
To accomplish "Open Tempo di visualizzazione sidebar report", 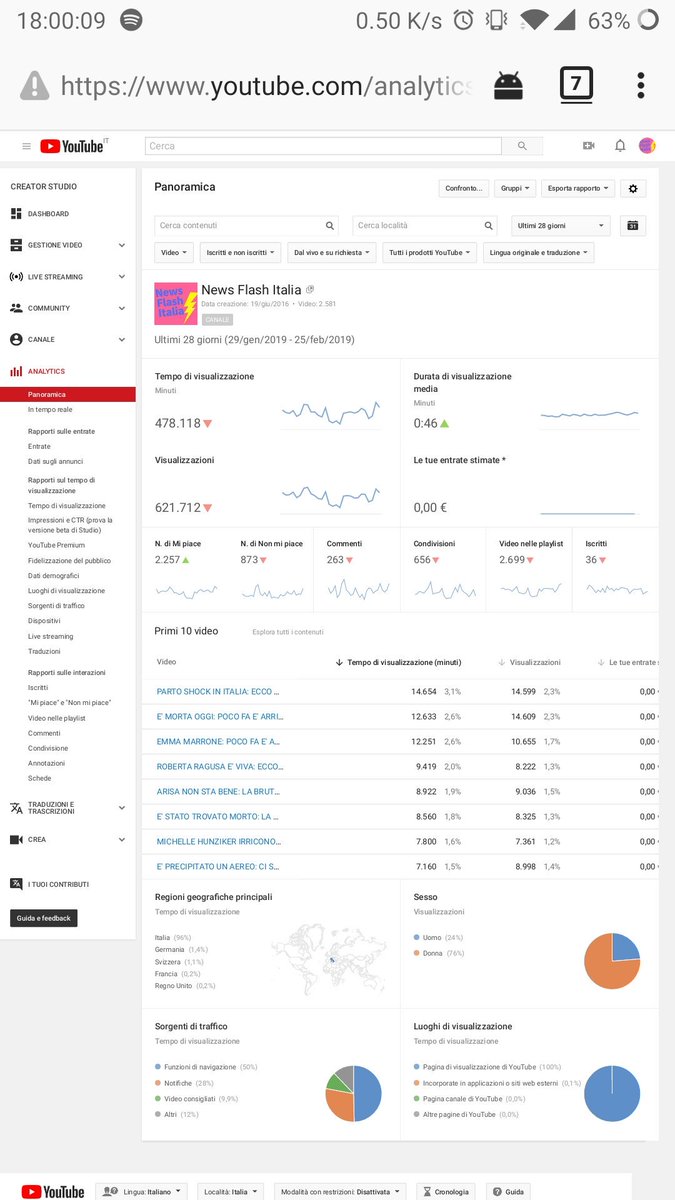I will pyautogui.click(x=66, y=506).
